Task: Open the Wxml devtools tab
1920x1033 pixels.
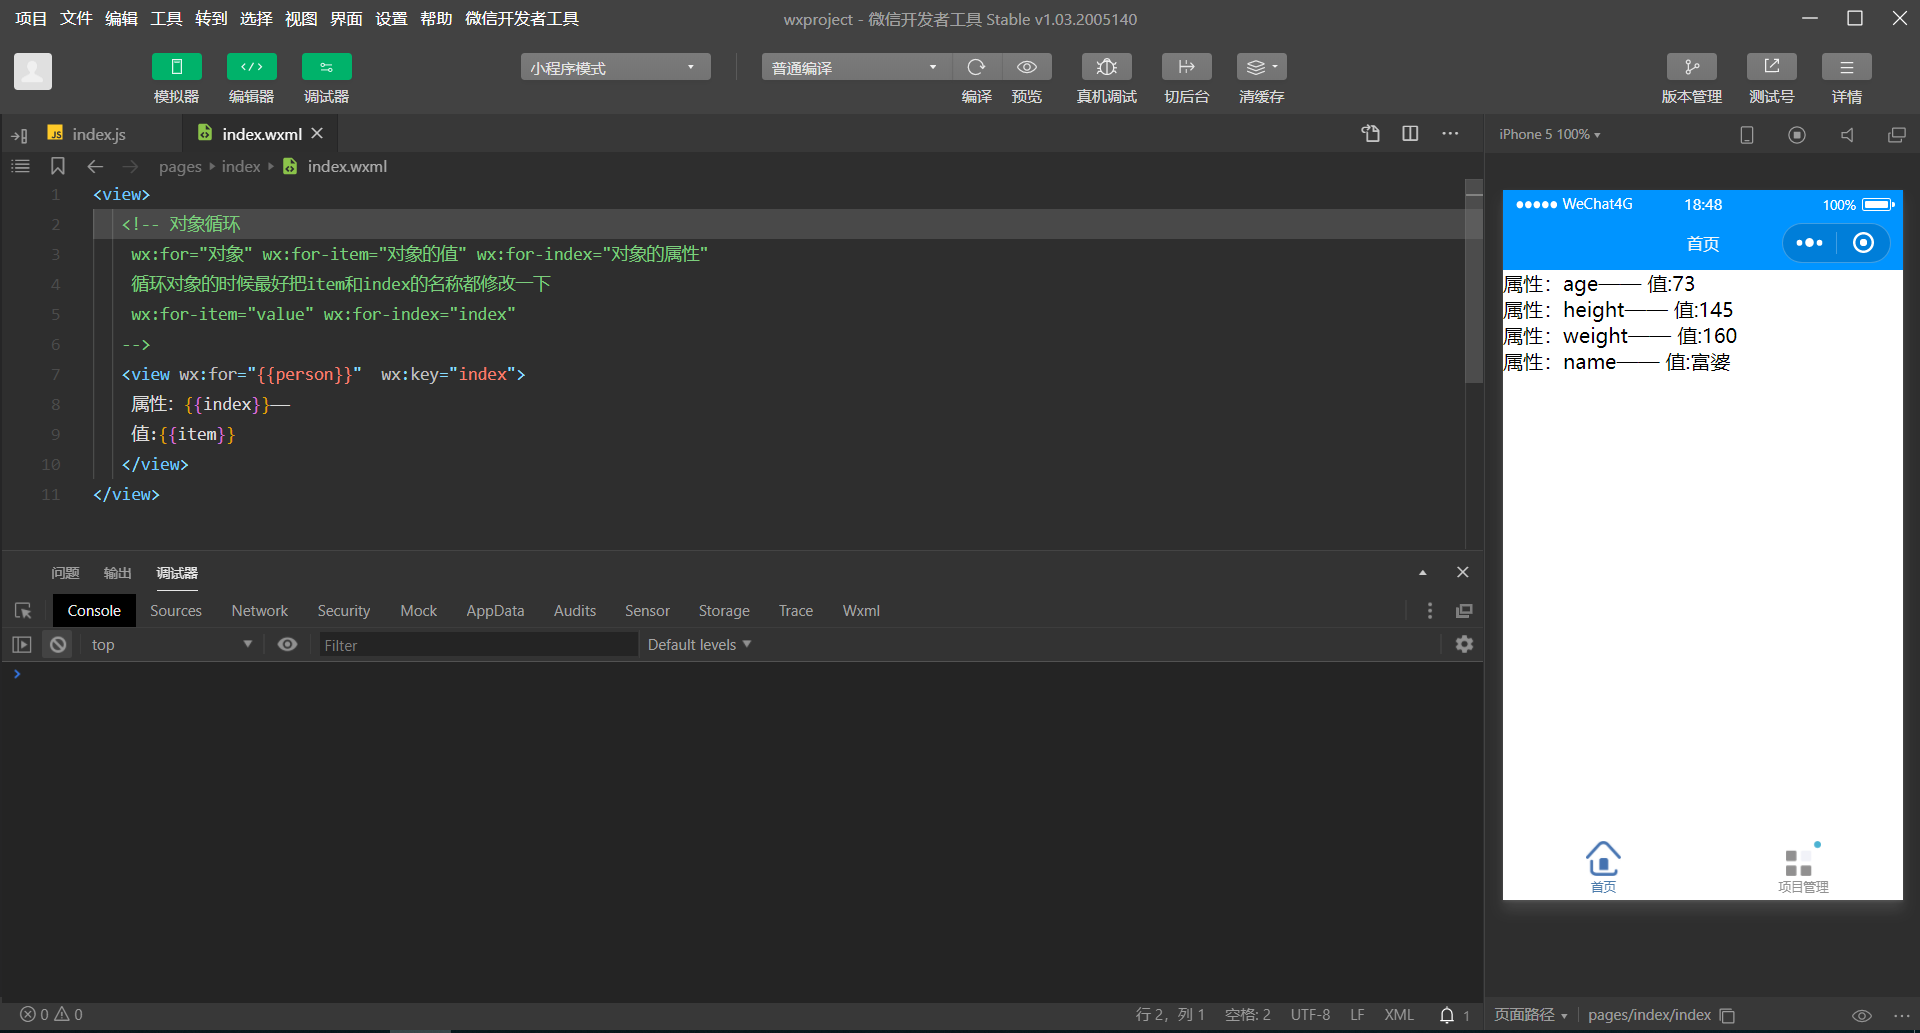Action: (x=861, y=611)
